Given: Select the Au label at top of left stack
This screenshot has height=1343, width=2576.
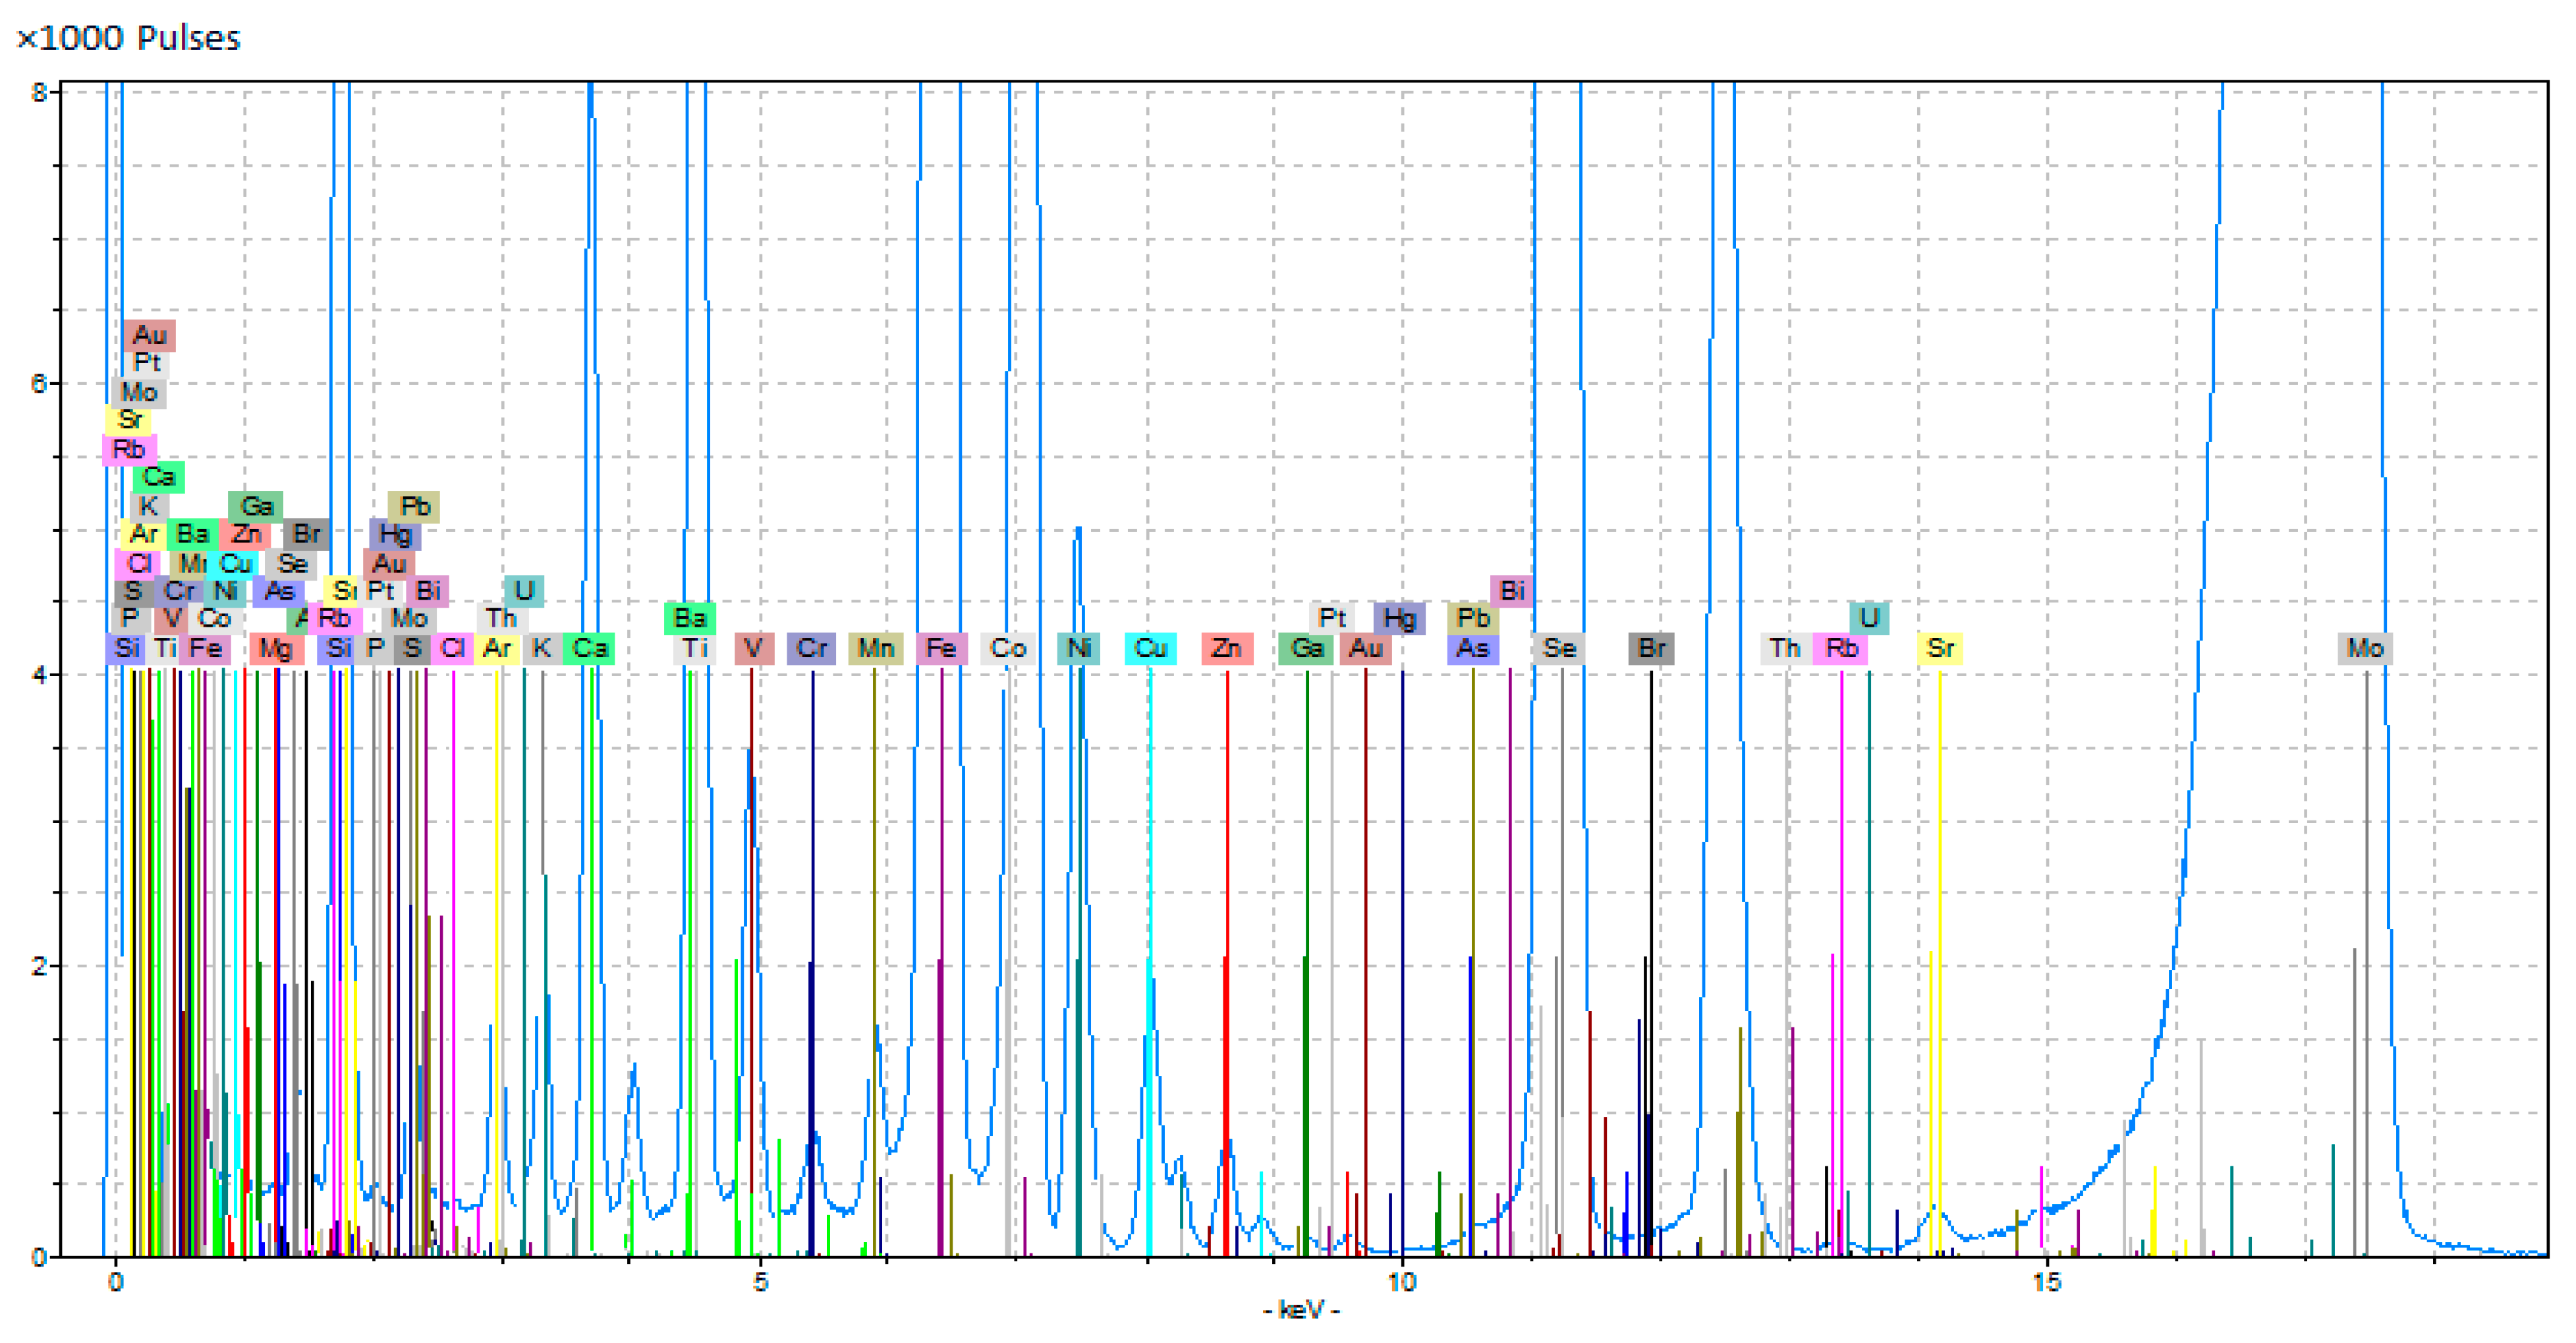Looking at the screenshot, I should pyautogui.click(x=150, y=335).
